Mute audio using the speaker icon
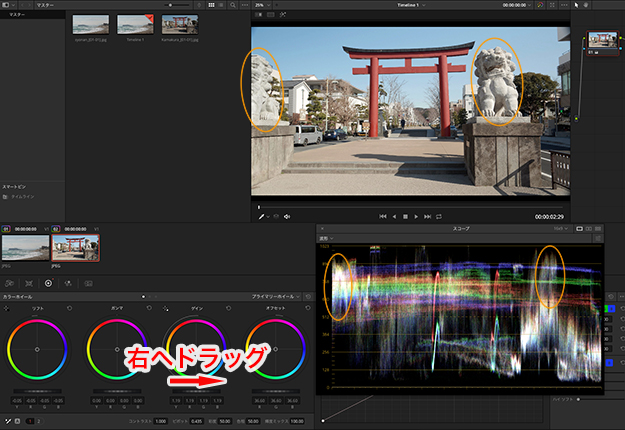This screenshot has height=430, width=625. click(x=287, y=216)
